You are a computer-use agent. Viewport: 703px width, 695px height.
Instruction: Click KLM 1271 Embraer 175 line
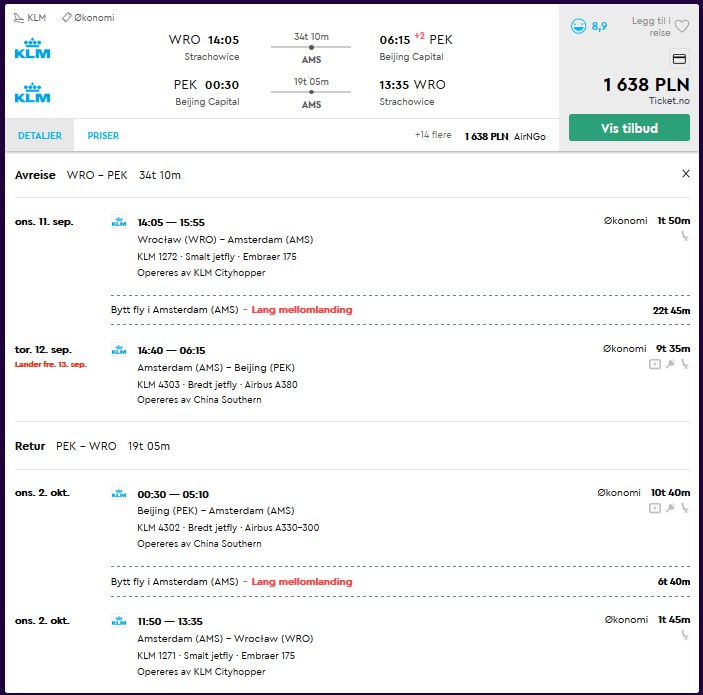point(216,656)
